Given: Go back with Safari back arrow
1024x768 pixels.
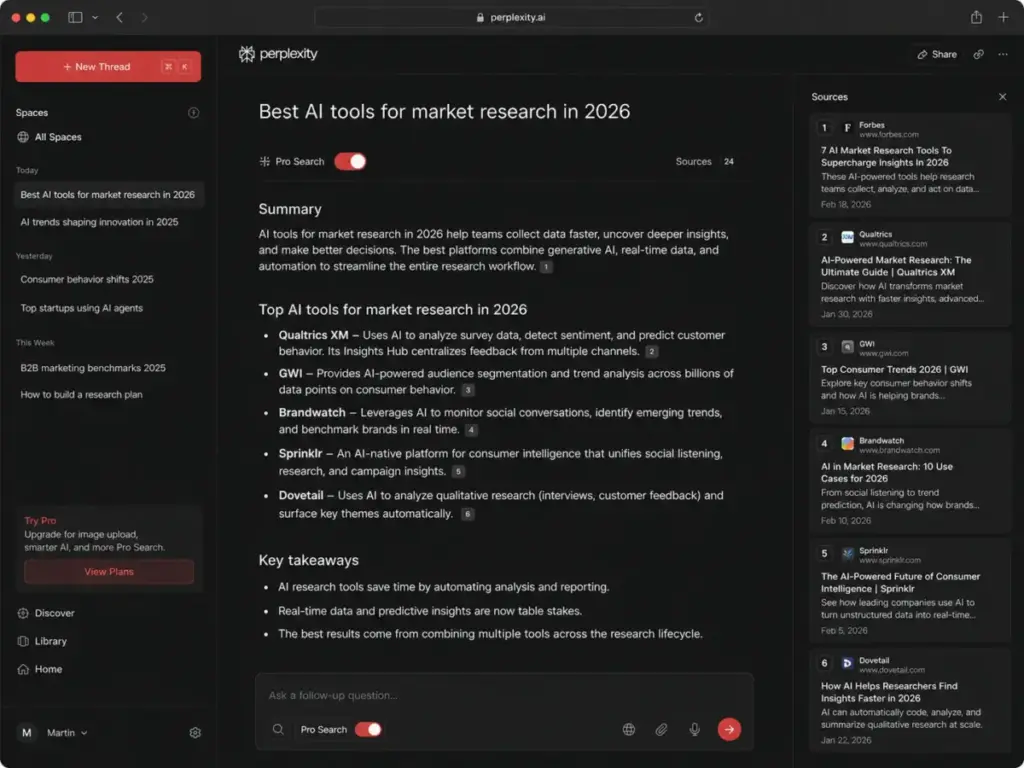Looking at the screenshot, I should pos(120,18).
